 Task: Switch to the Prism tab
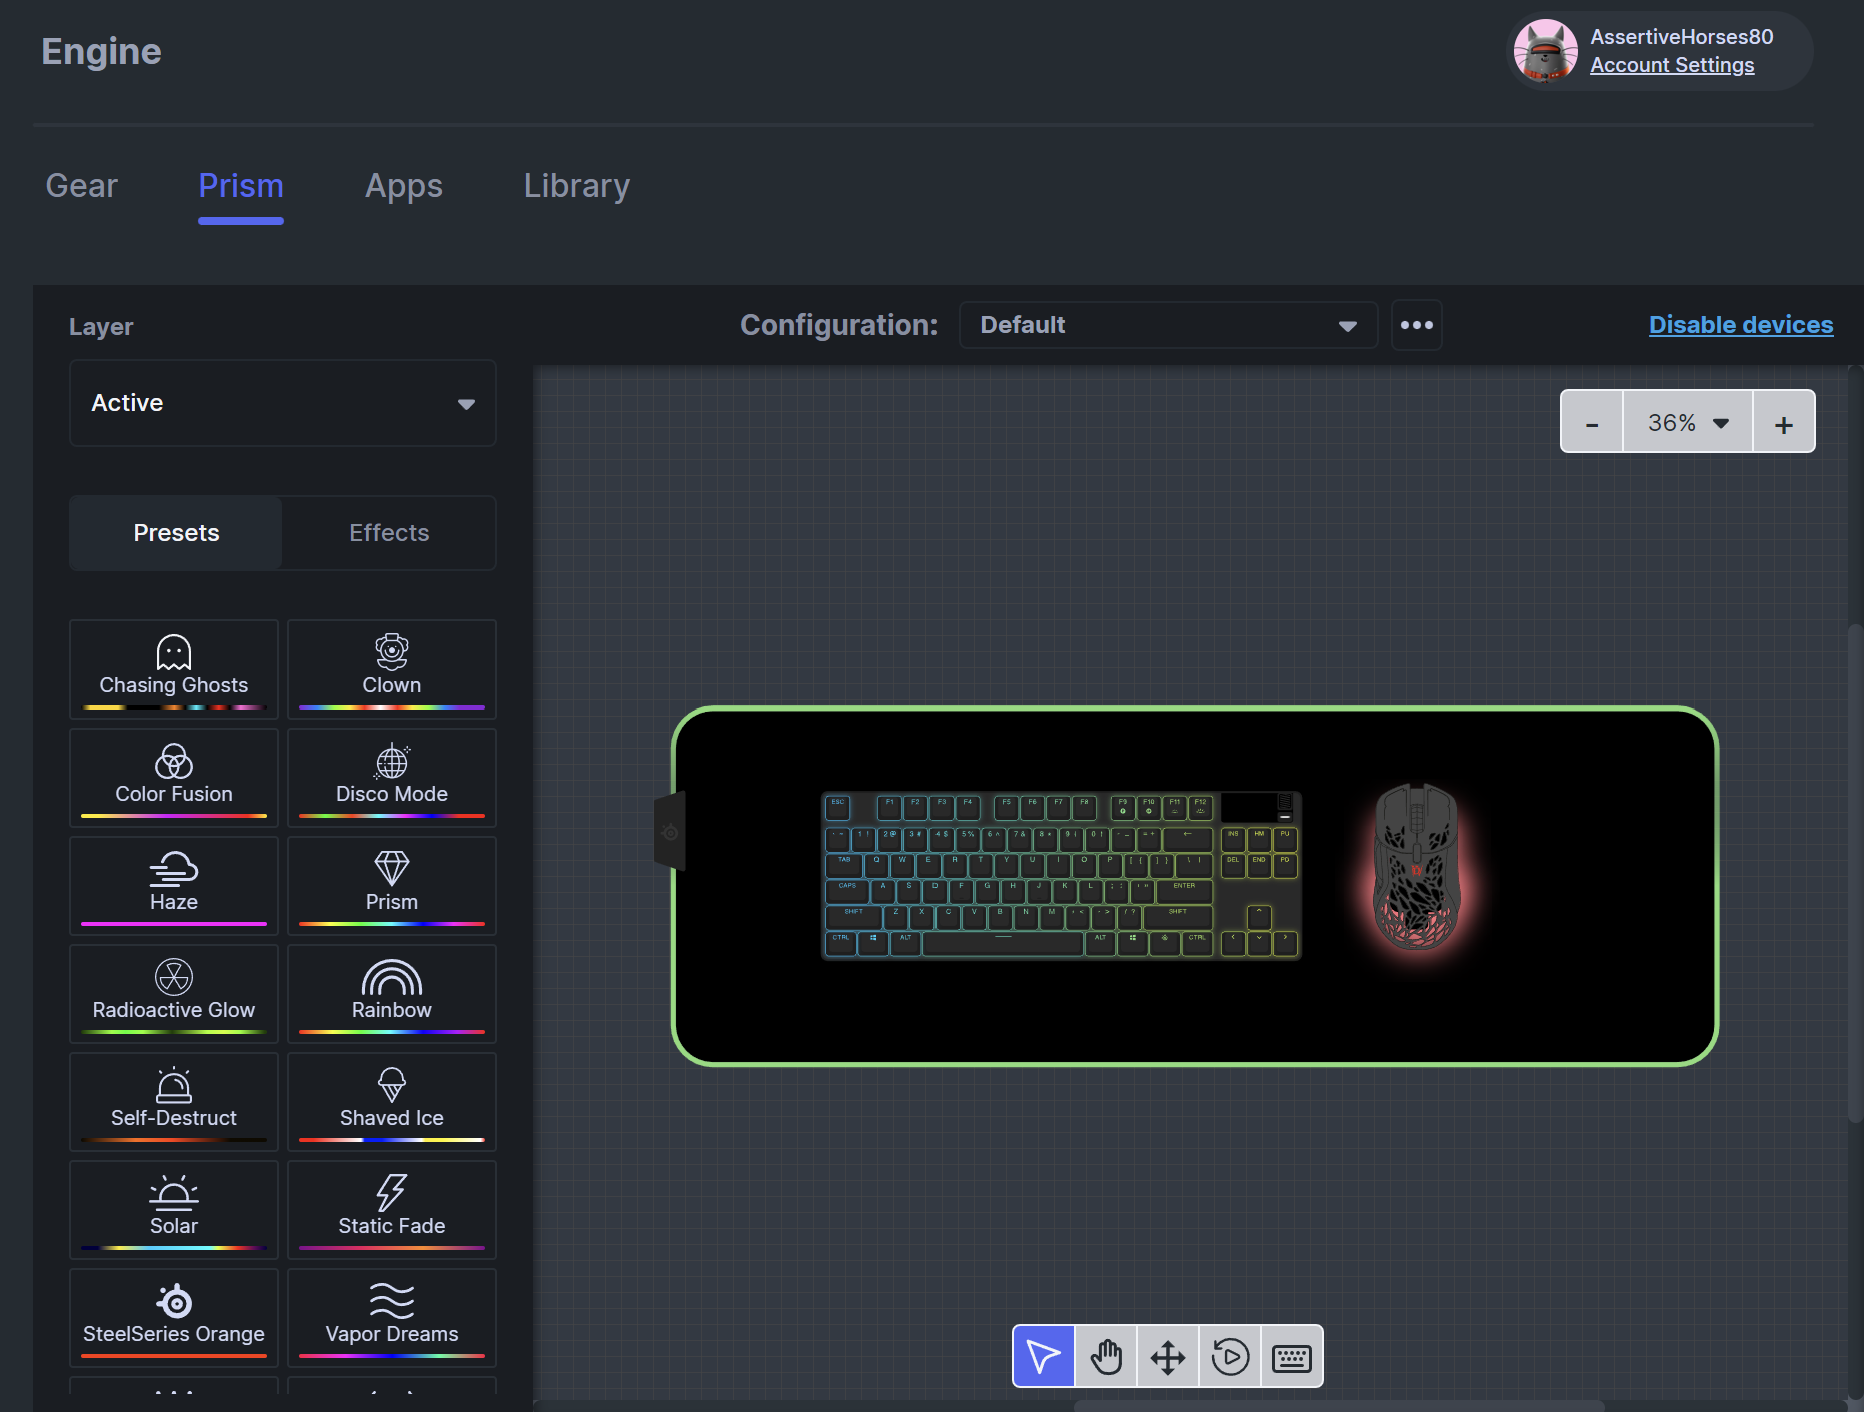click(x=241, y=186)
